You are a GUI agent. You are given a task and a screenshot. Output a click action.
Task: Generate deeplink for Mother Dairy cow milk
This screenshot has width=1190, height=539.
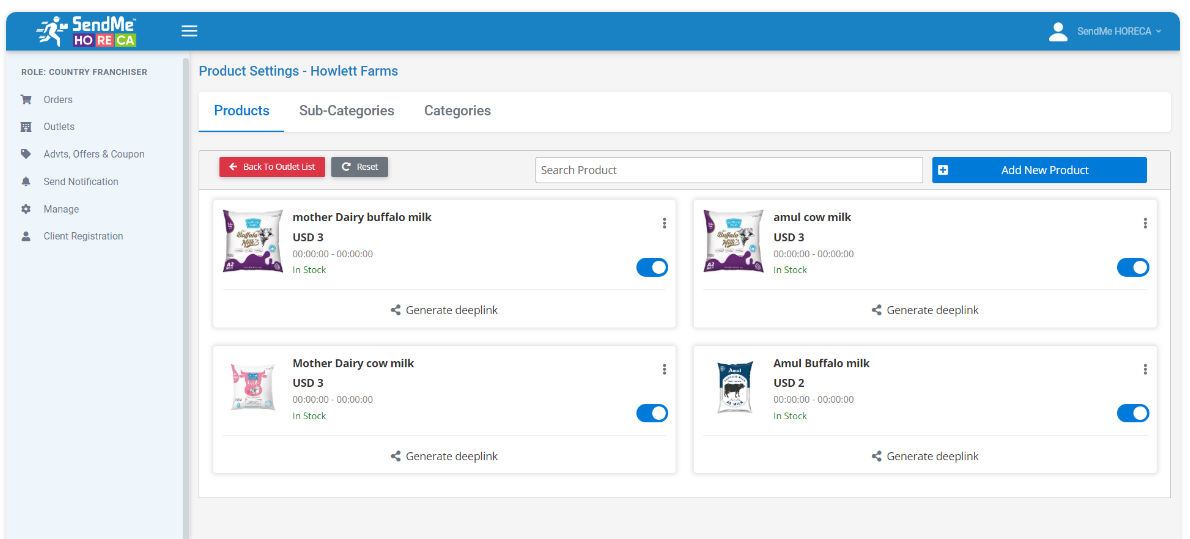(x=445, y=456)
